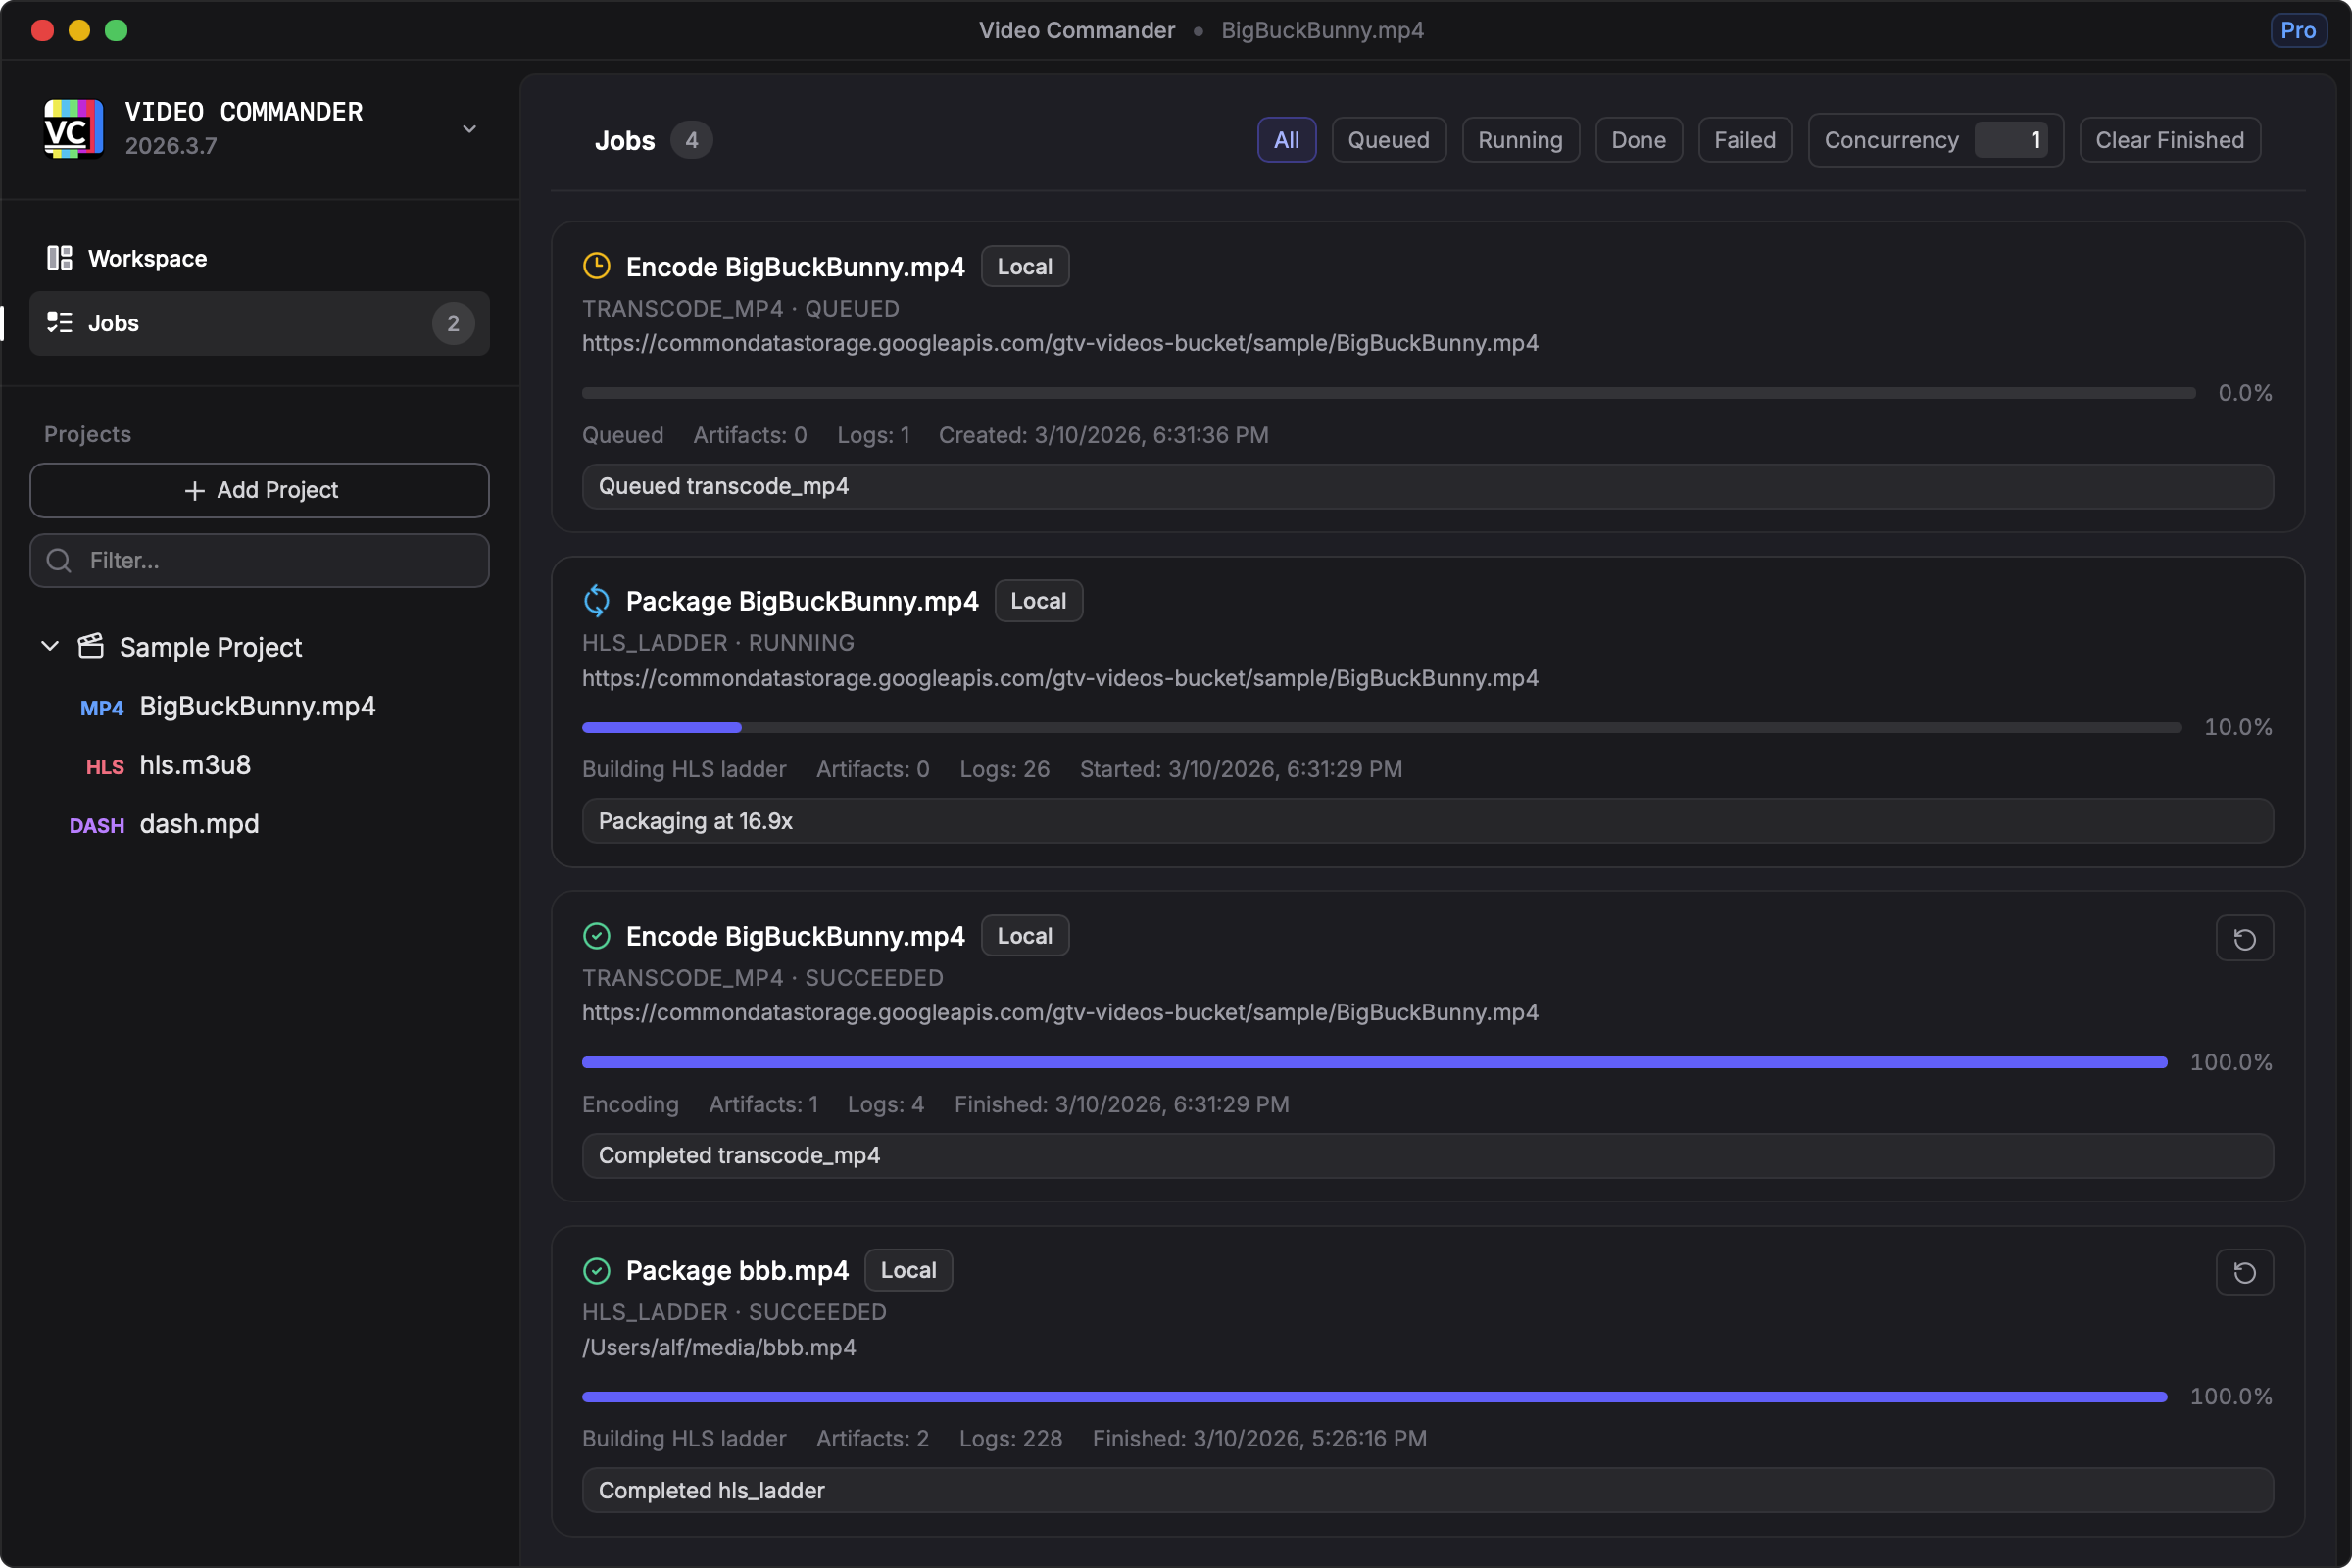
Task: Toggle the Failed jobs filter
Action: click(1744, 140)
